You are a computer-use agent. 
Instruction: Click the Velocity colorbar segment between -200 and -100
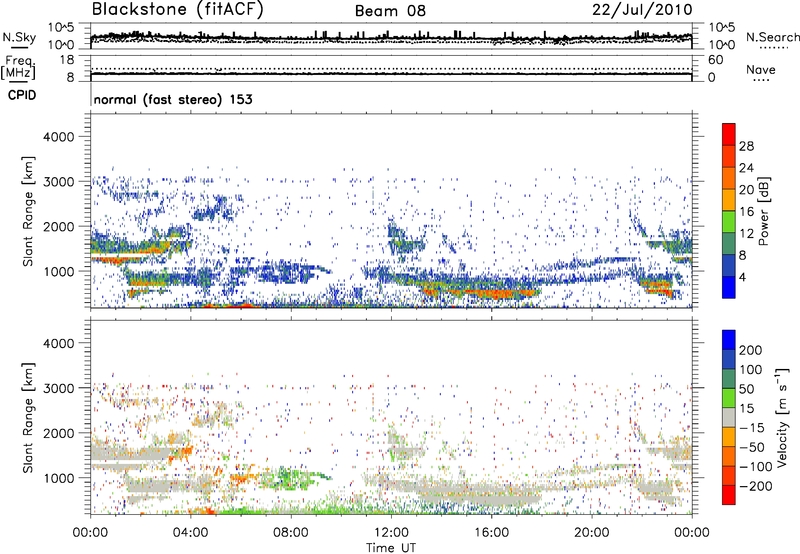(729, 476)
